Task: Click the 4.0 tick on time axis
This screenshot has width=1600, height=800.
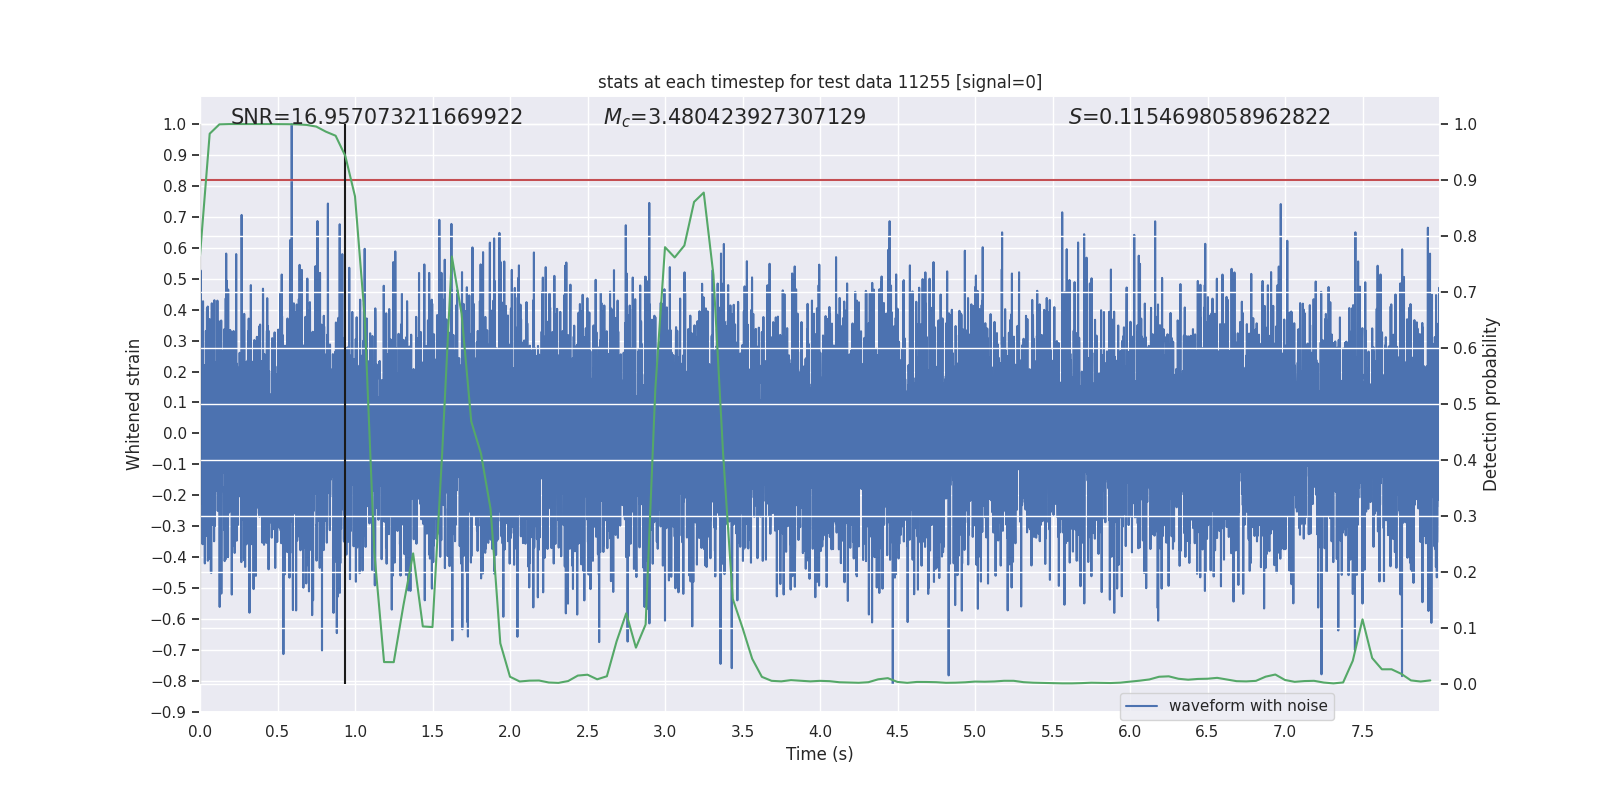Action: (x=820, y=731)
